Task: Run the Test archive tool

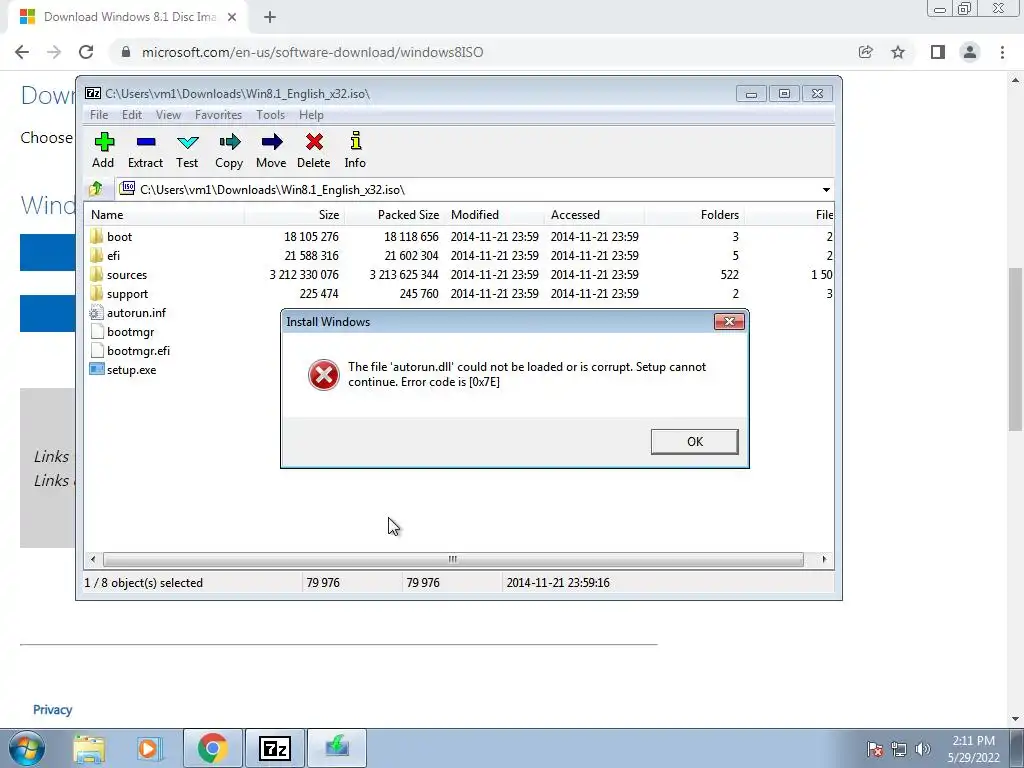Action: (x=187, y=150)
